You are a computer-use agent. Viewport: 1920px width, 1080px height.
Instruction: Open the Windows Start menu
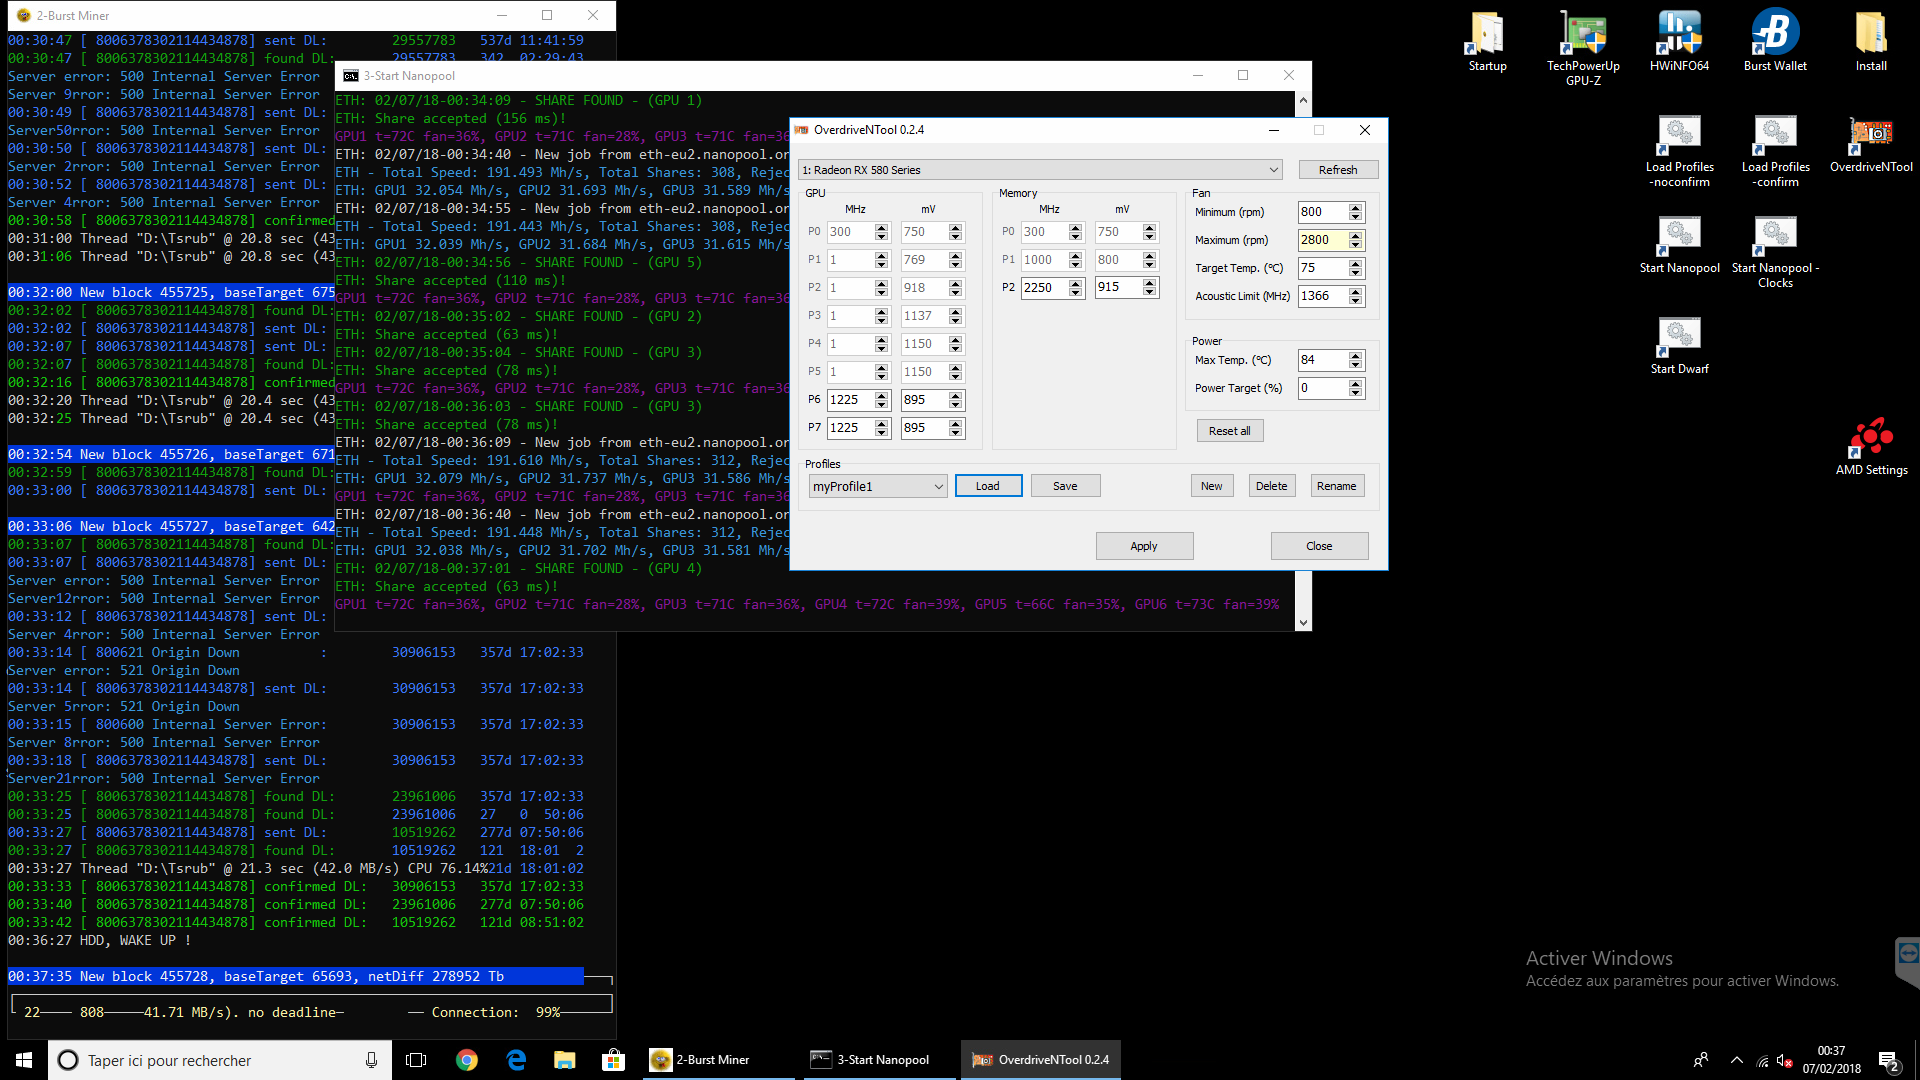(24, 1060)
